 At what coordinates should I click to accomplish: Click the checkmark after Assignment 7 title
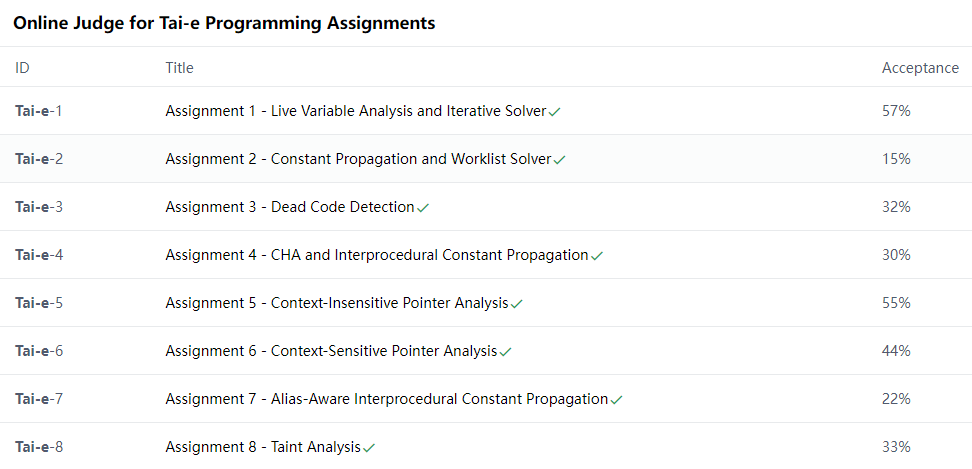(616, 400)
